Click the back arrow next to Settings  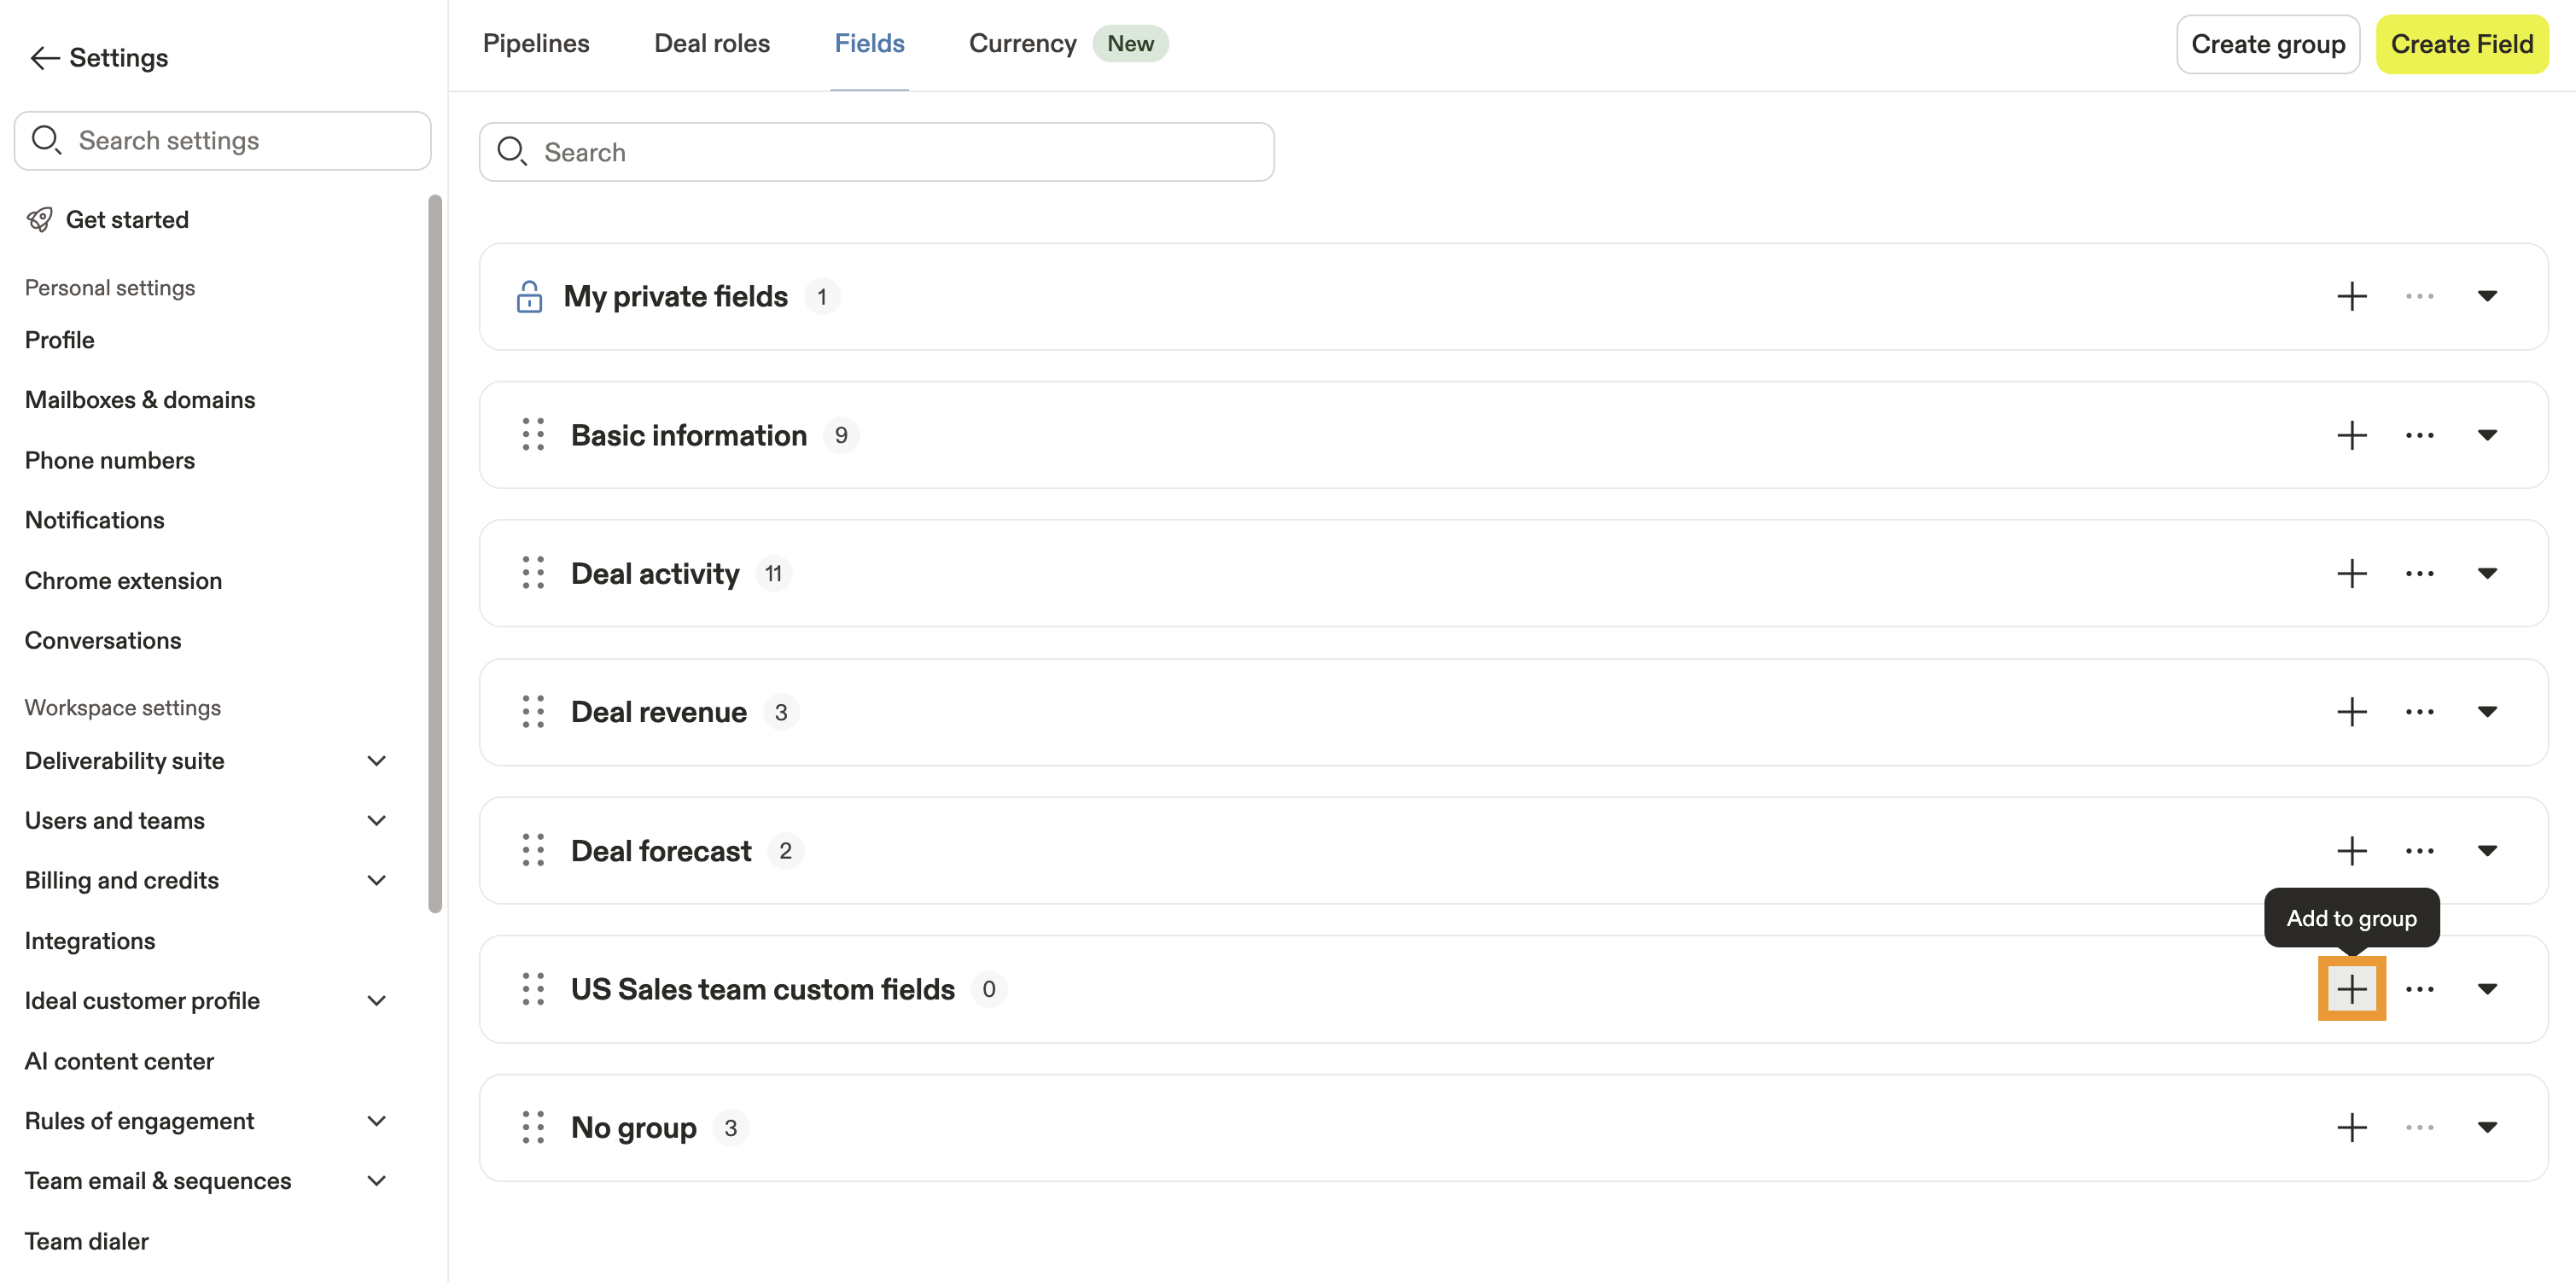(44, 58)
